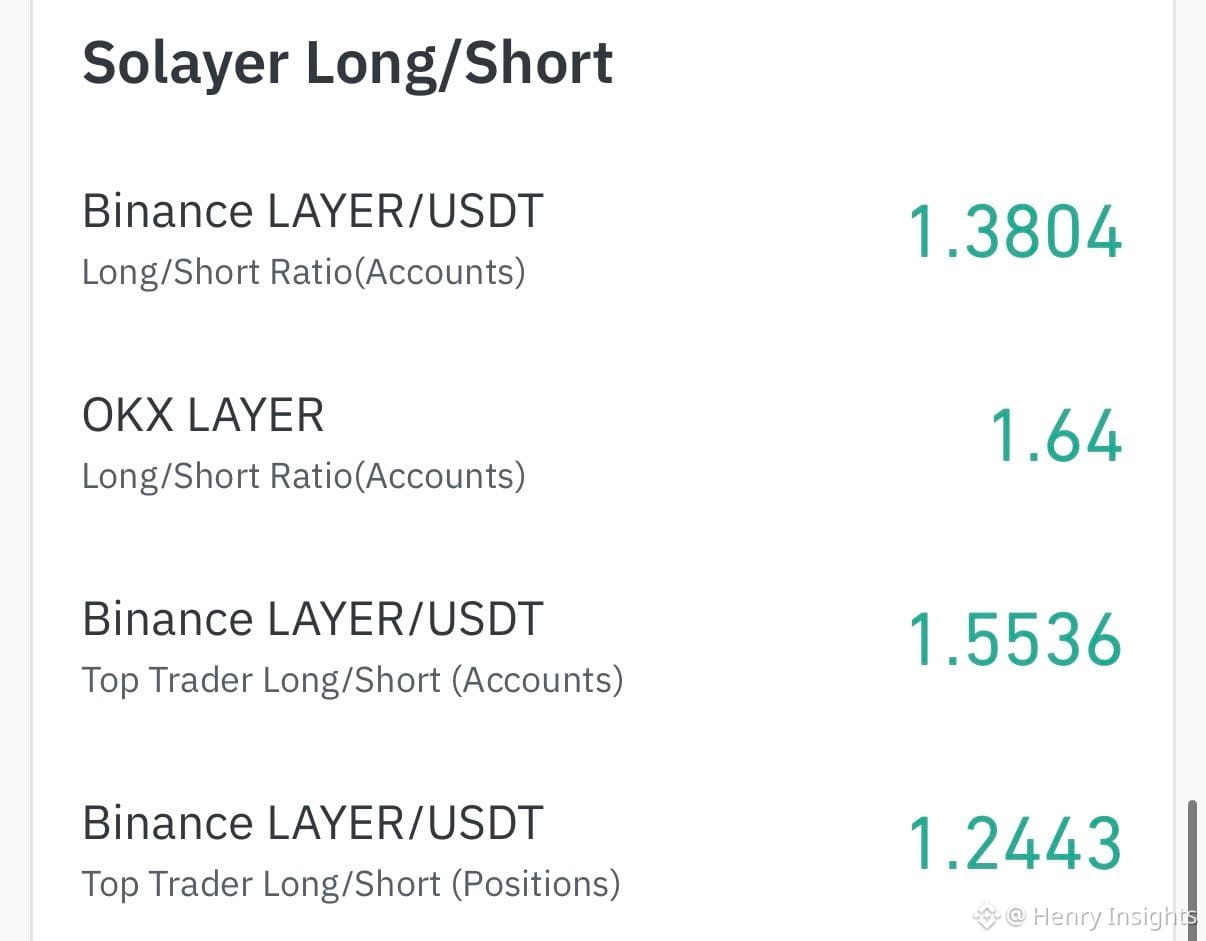Viewport: 1206px width, 941px height.
Task: Click the Henry Insights watermark text
Action: 1115,916
